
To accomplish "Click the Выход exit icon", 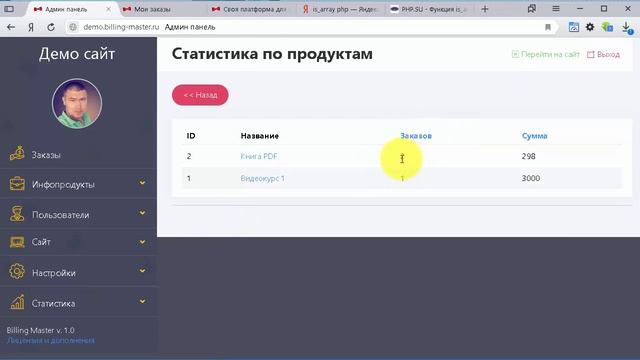I will pyautogui.click(x=591, y=54).
